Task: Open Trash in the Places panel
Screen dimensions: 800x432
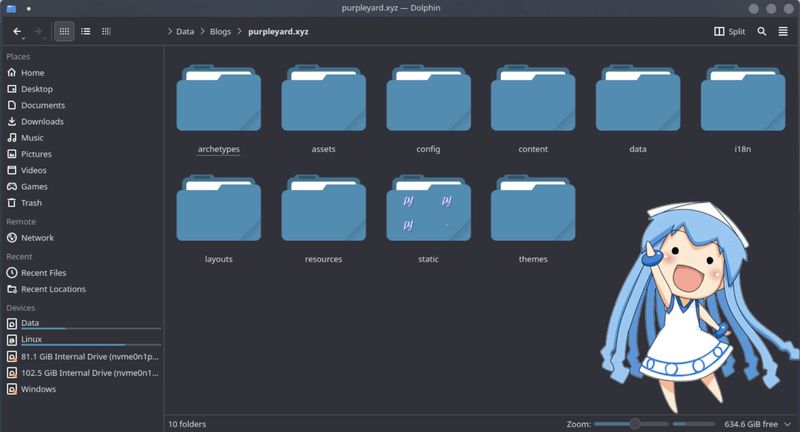Action: click(32, 203)
